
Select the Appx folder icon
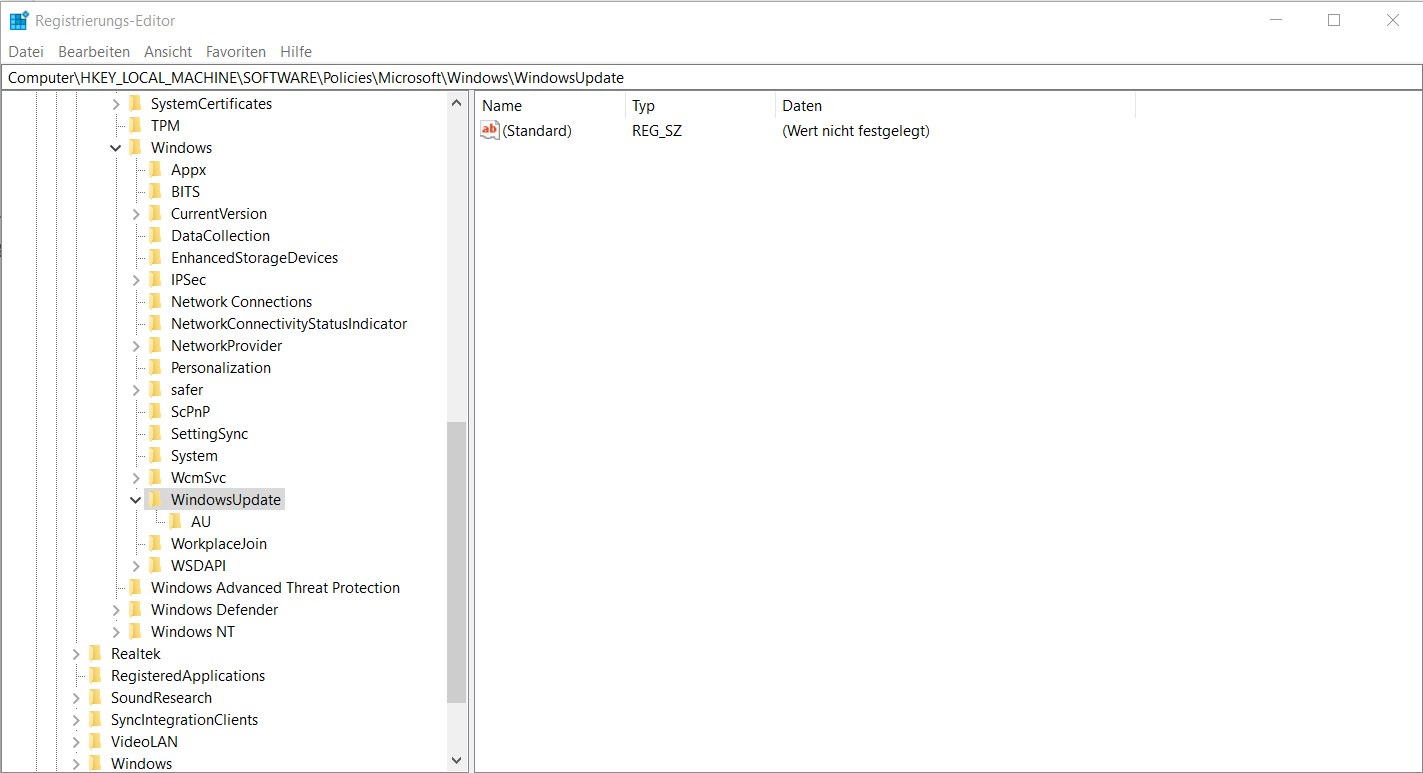155,169
